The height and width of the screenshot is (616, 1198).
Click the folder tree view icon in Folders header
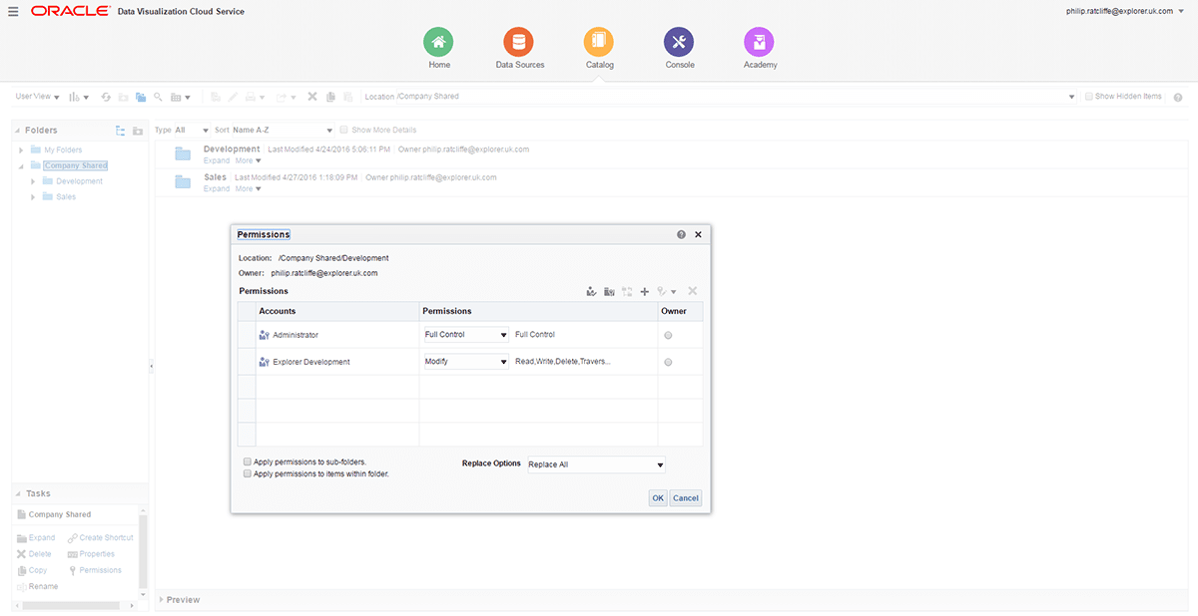[x=121, y=131]
